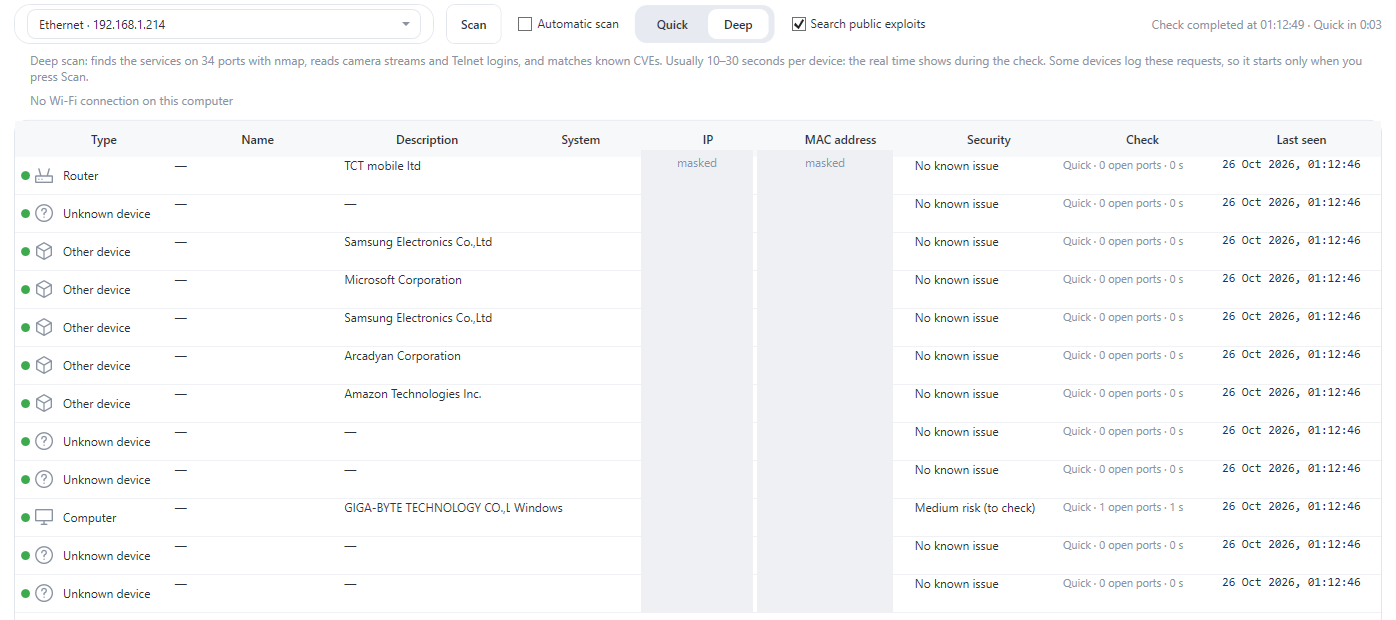Click the Windows system cell
Screen dimensions: 1396x620
(539, 508)
